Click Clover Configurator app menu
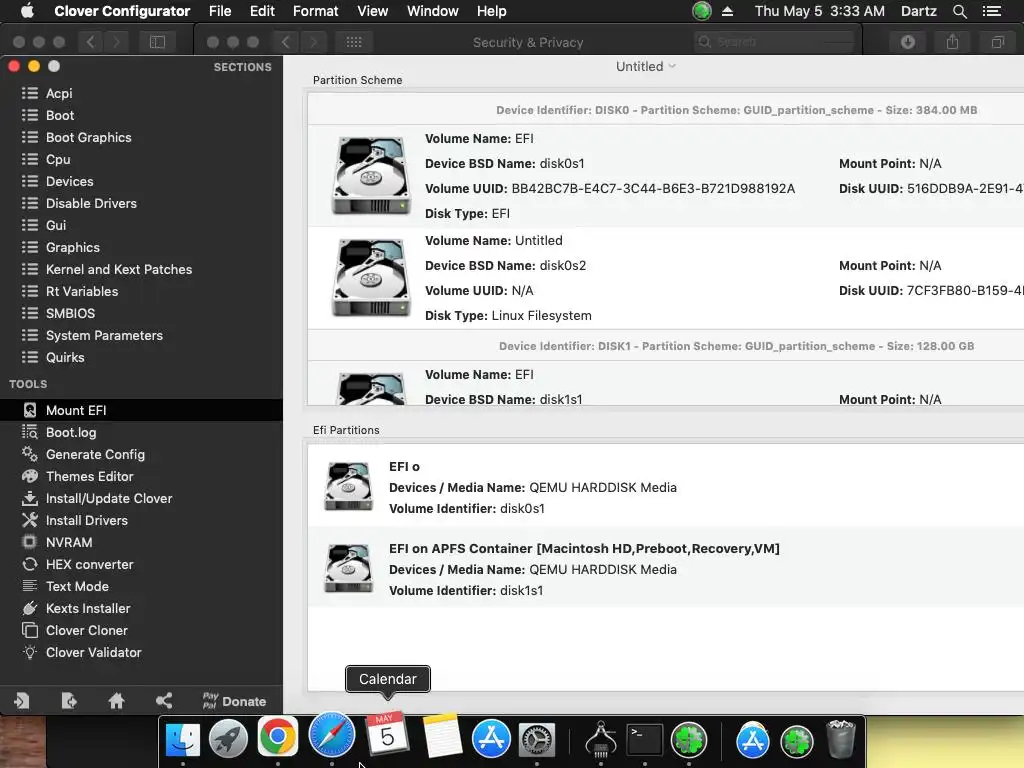Image resolution: width=1024 pixels, height=768 pixels. point(122,11)
